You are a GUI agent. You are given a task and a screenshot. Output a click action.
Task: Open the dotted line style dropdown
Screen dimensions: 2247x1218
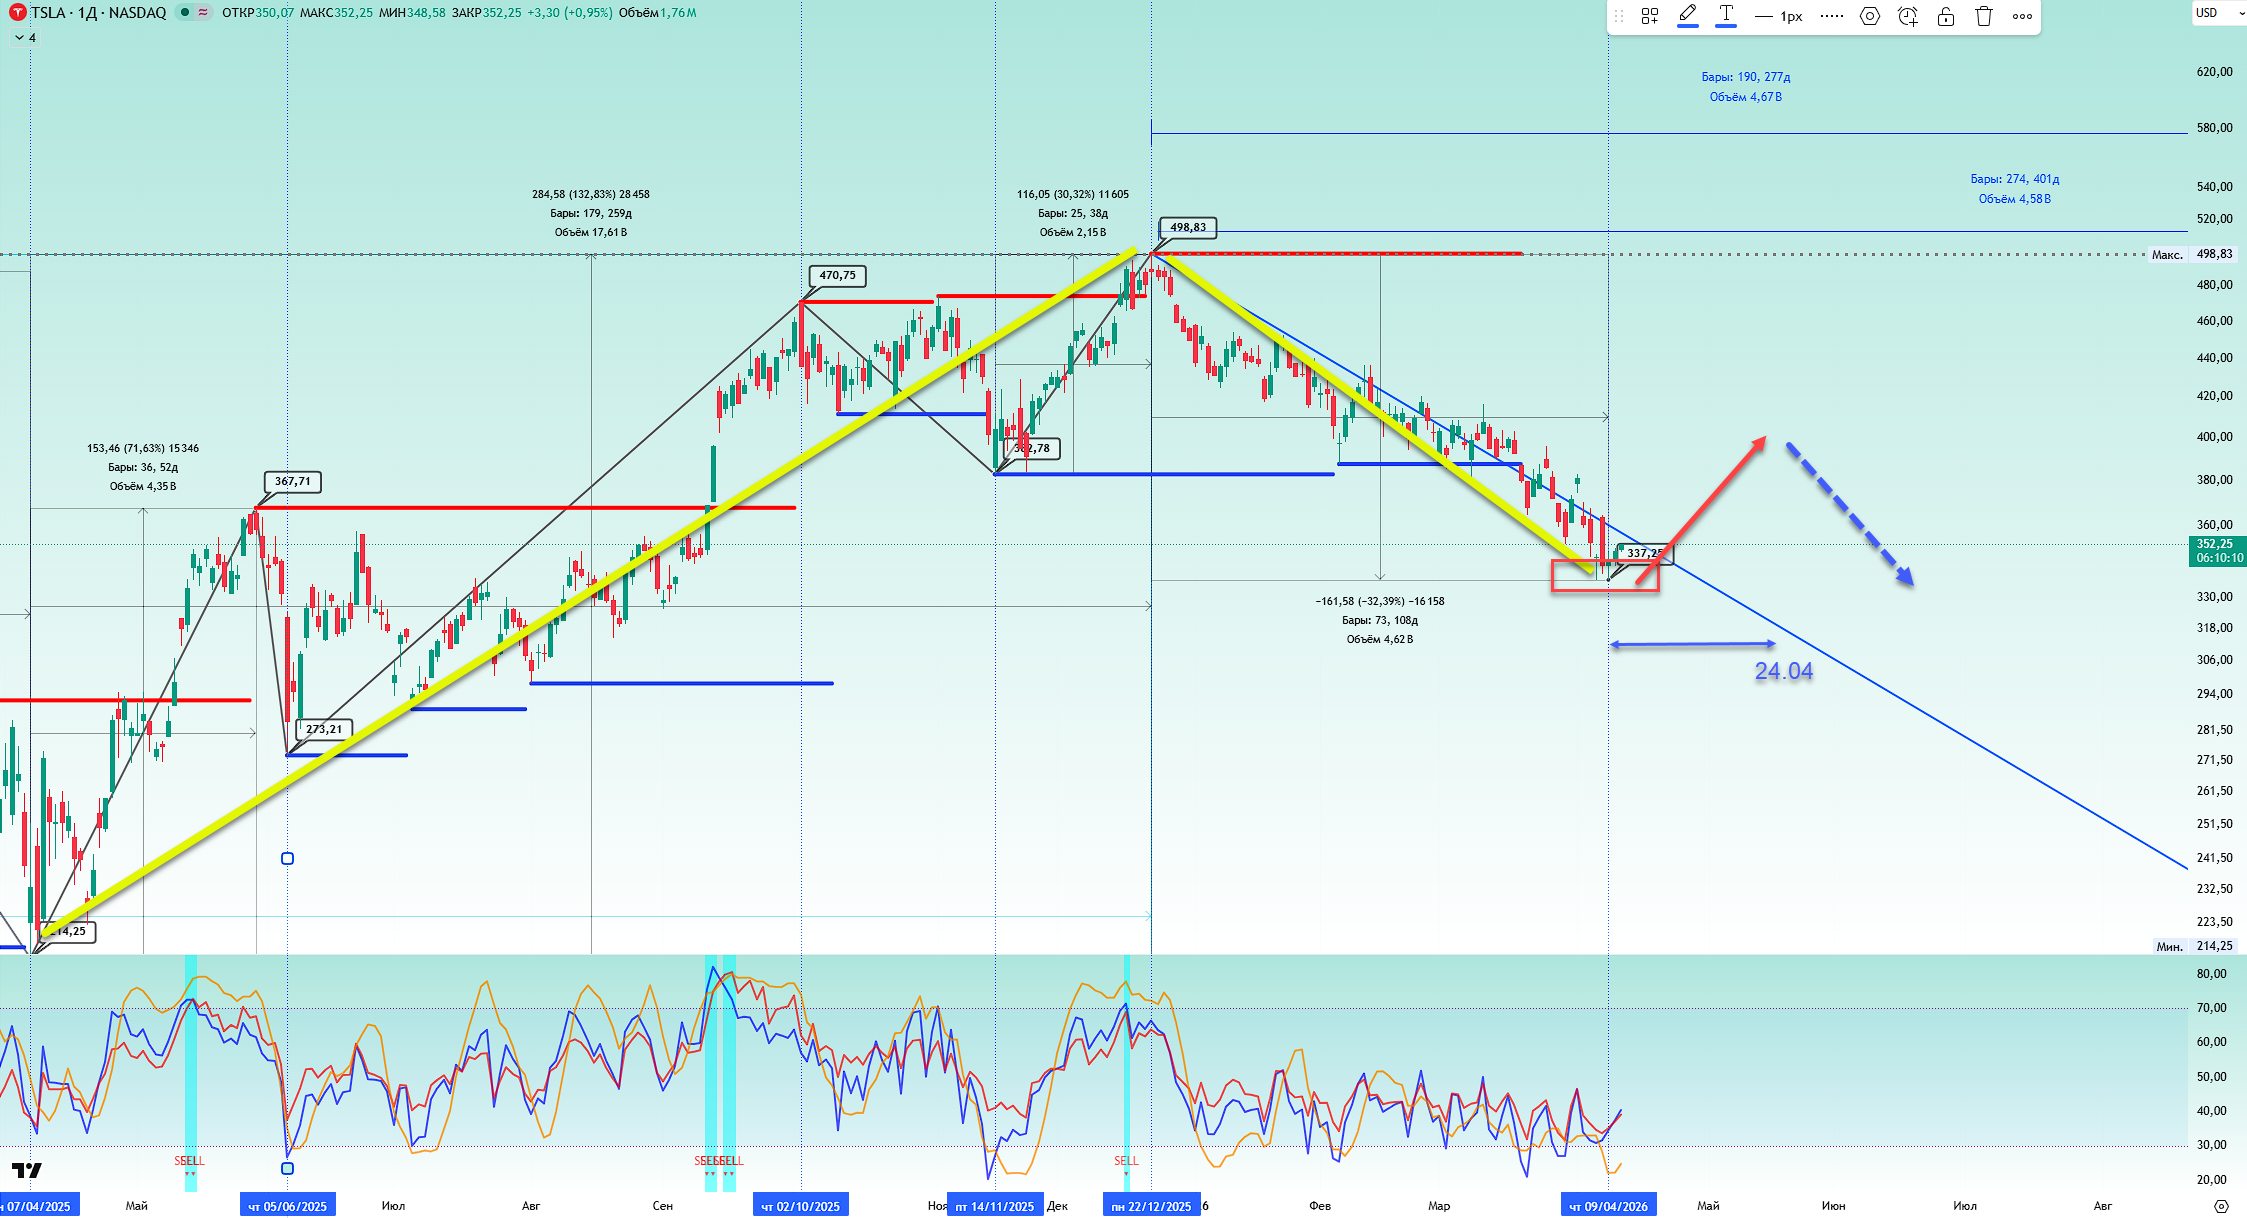1832,16
